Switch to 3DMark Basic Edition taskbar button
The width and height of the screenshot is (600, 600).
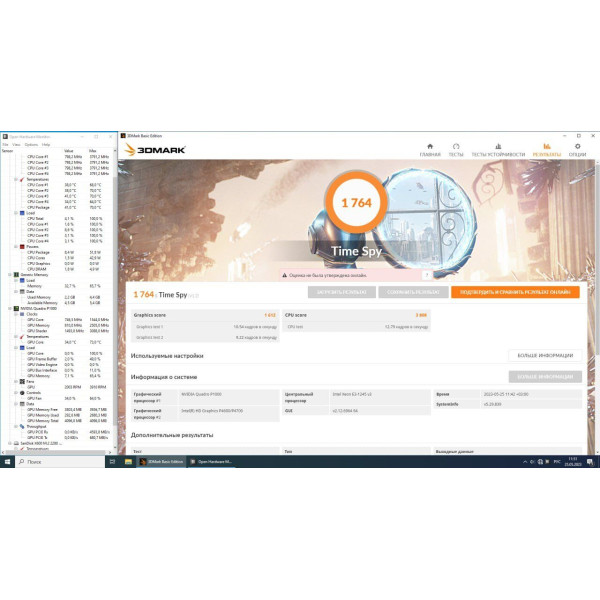pyautogui.click(x=161, y=462)
